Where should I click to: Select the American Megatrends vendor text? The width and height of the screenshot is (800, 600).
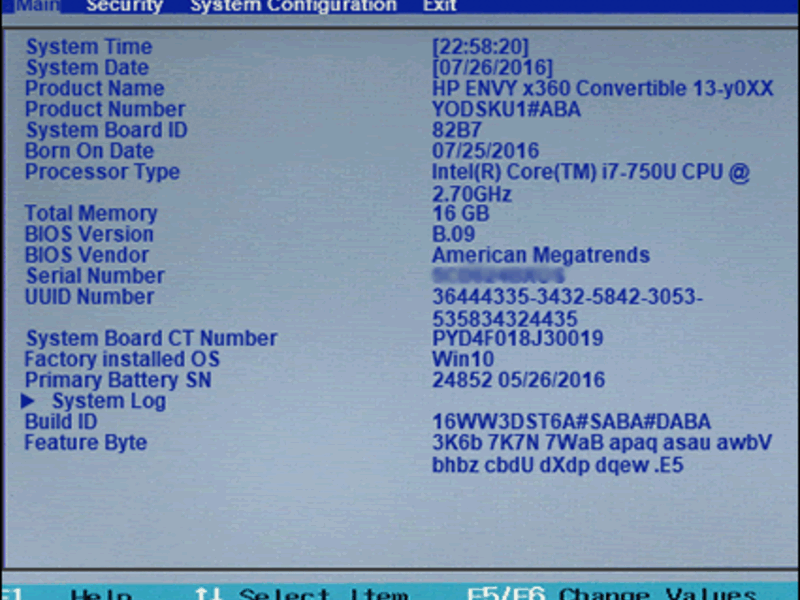pos(541,256)
